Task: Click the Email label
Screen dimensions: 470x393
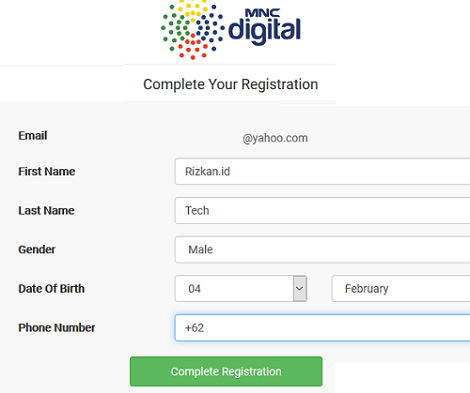Action: tap(33, 136)
